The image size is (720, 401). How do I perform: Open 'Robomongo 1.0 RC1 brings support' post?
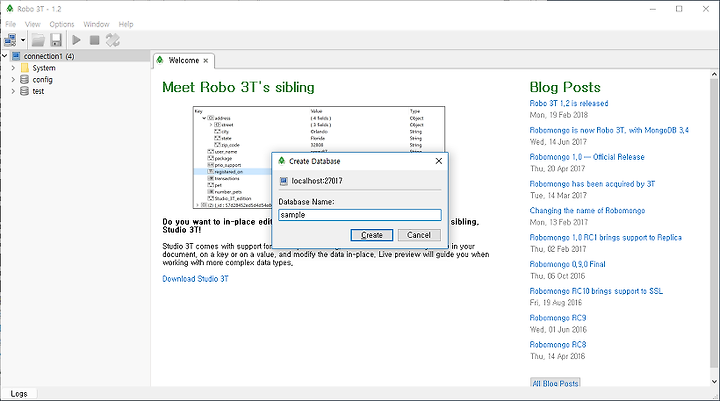pyautogui.click(x=606, y=237)
